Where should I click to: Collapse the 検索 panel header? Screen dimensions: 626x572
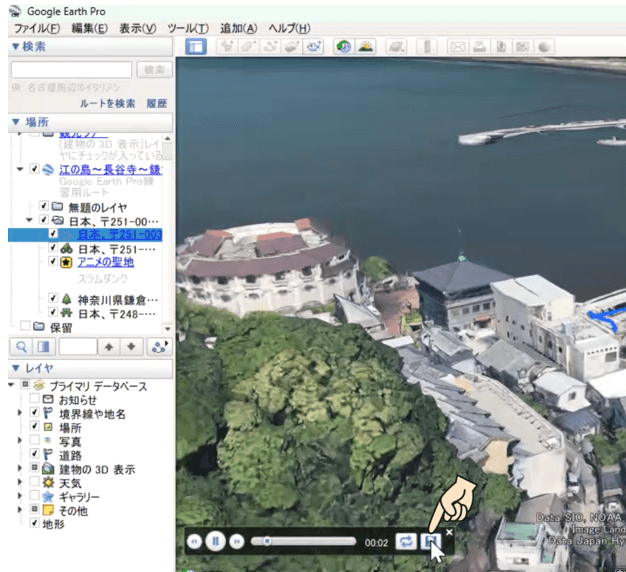click(x=30, y=47)
